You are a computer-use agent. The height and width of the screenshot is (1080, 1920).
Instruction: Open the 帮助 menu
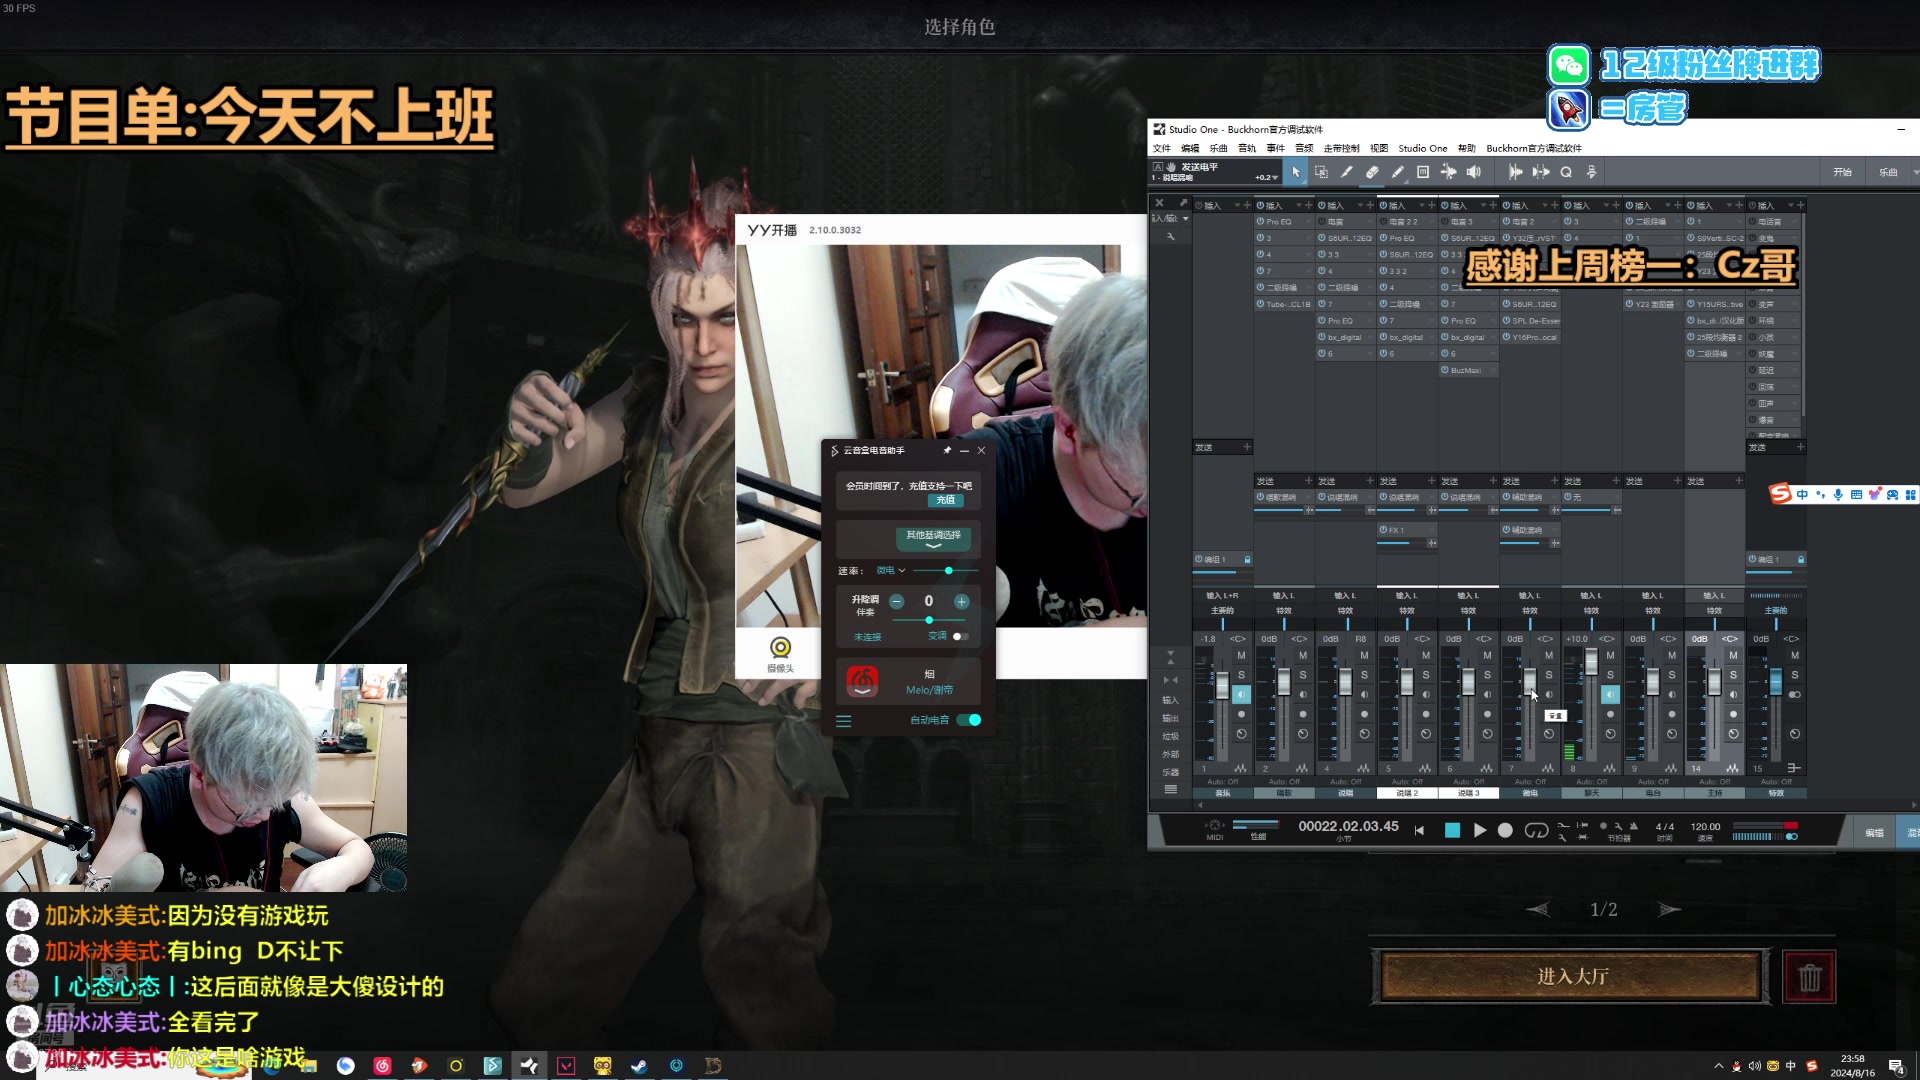(x=1466, y=148)
